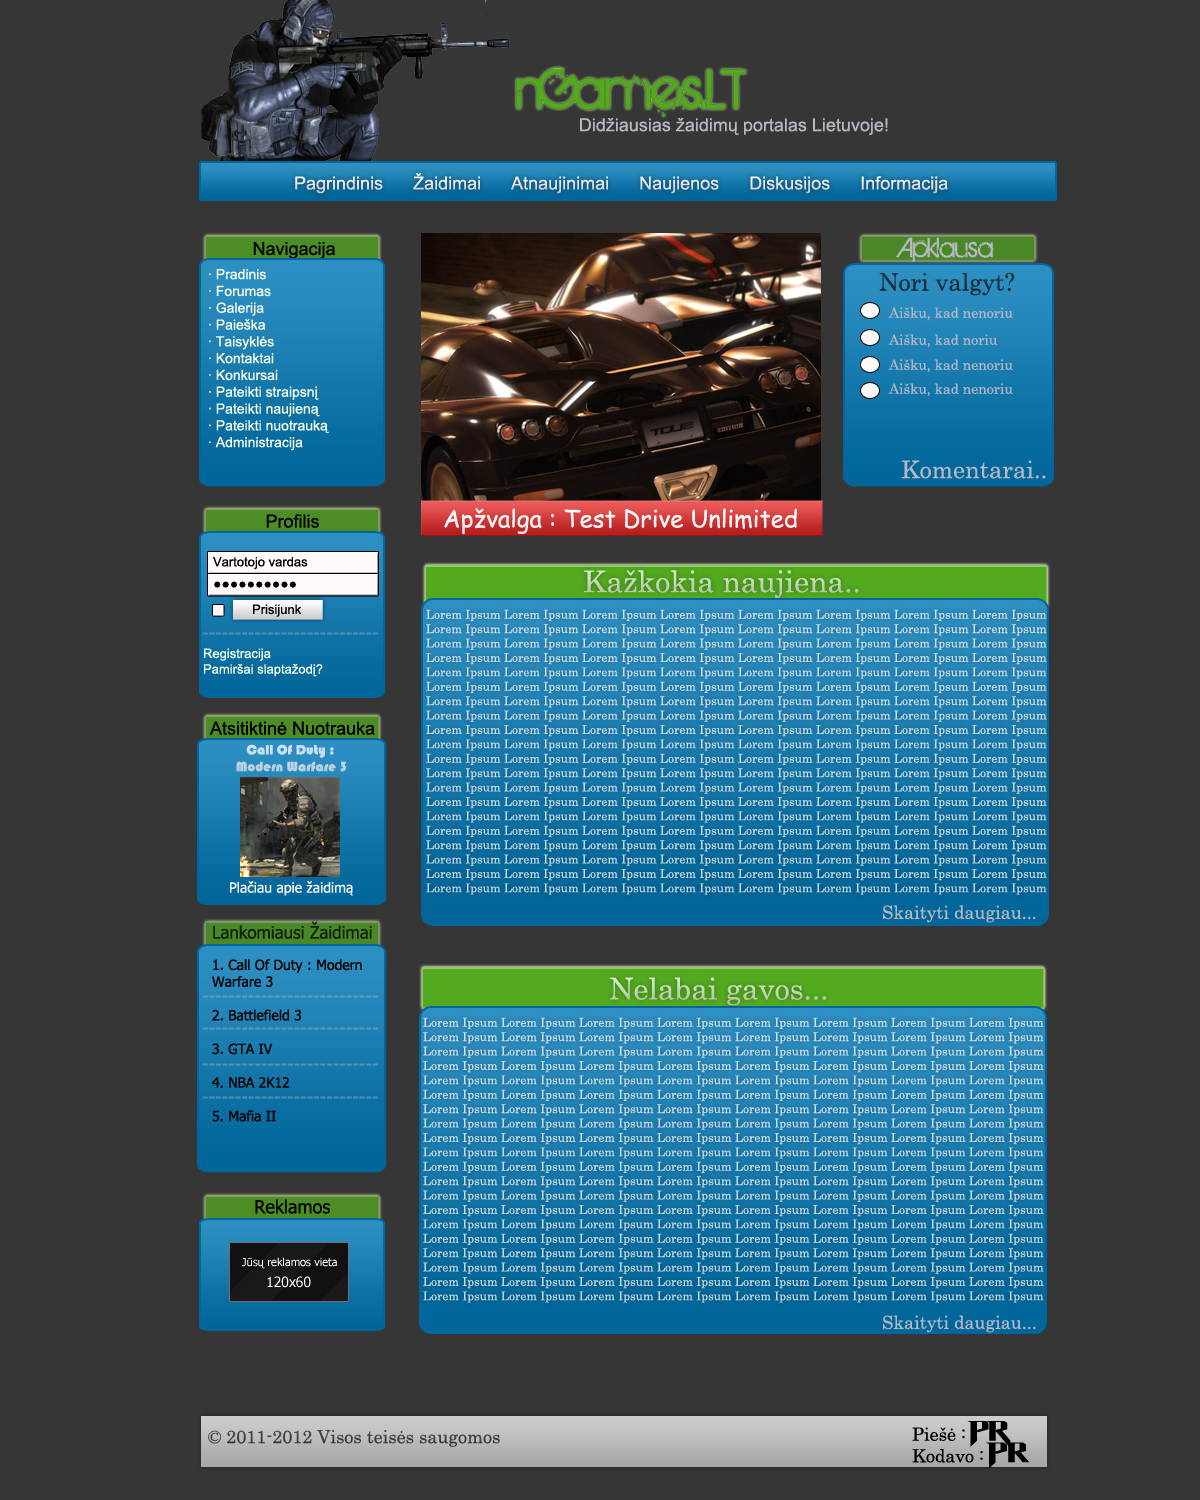
Task: Open Battlefield 3 in popular games list
Action: point(257,1015)
